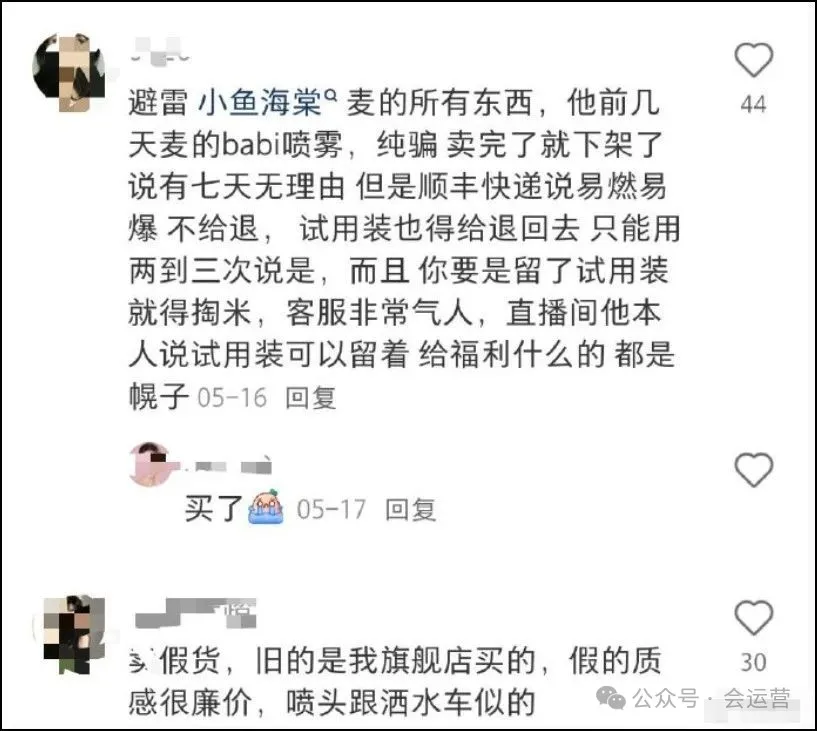Like the 假货 comment with 30 likes
The image size is (817, 731).
753,617
